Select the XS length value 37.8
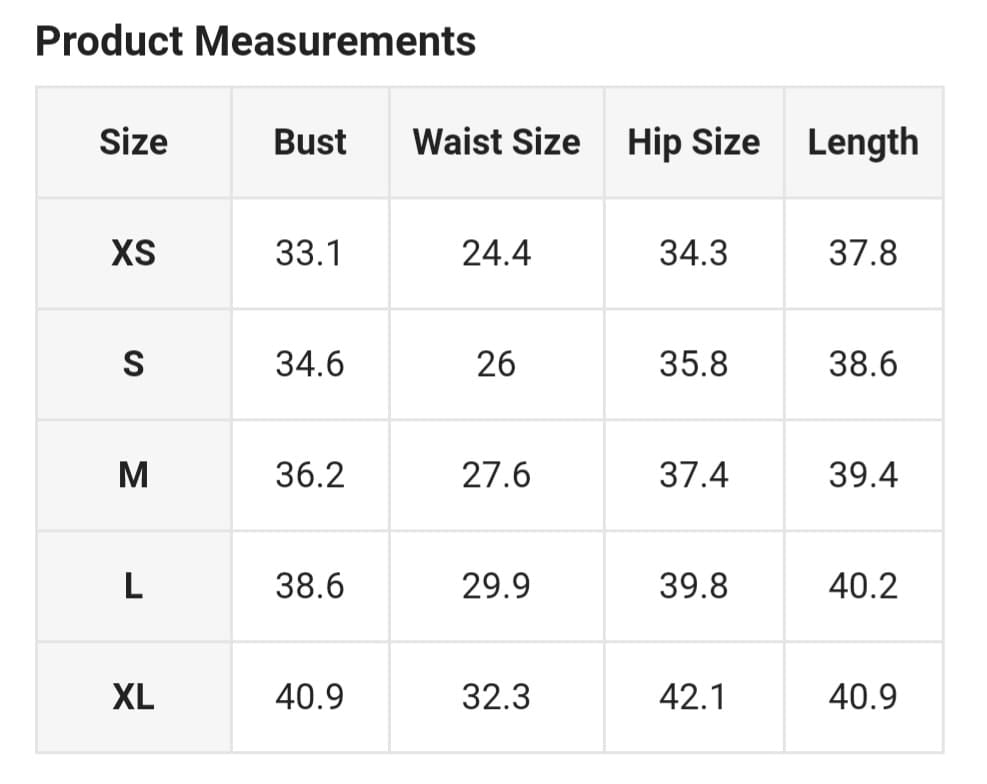This screenshot has width=987, height=784. (x=862, y=253)
